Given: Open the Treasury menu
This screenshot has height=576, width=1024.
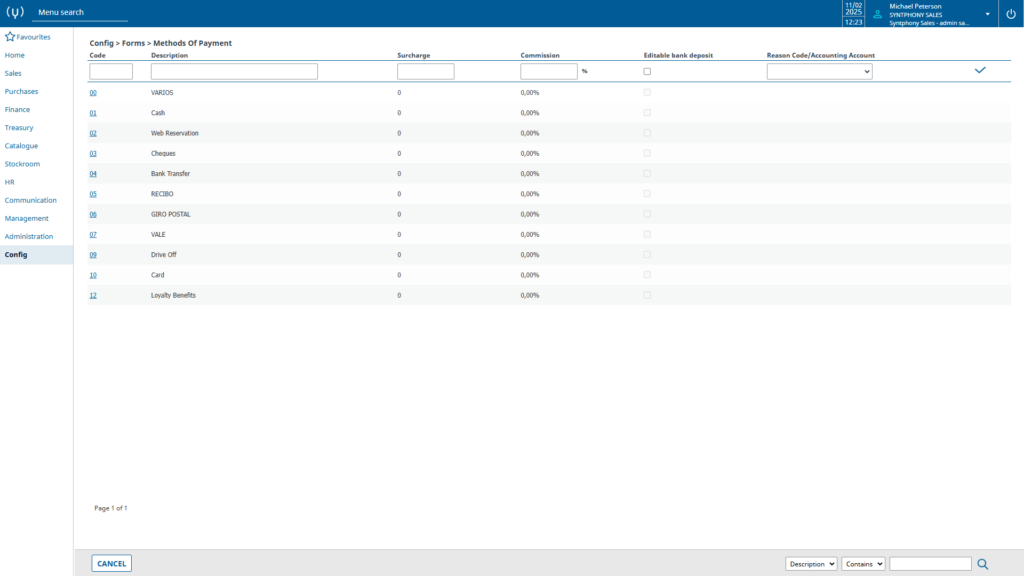Looking at the screenshot, I should (x=19, y=127).
